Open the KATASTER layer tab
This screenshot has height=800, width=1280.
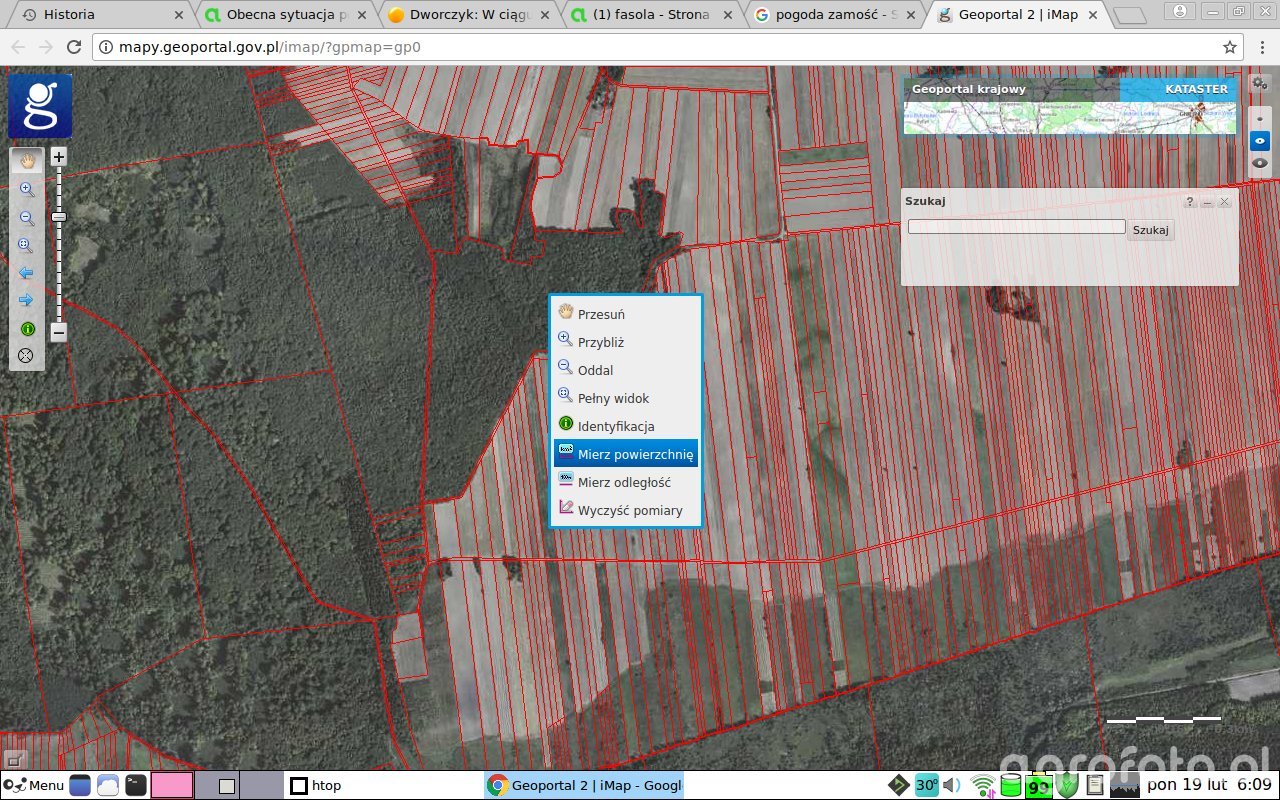1196,89
